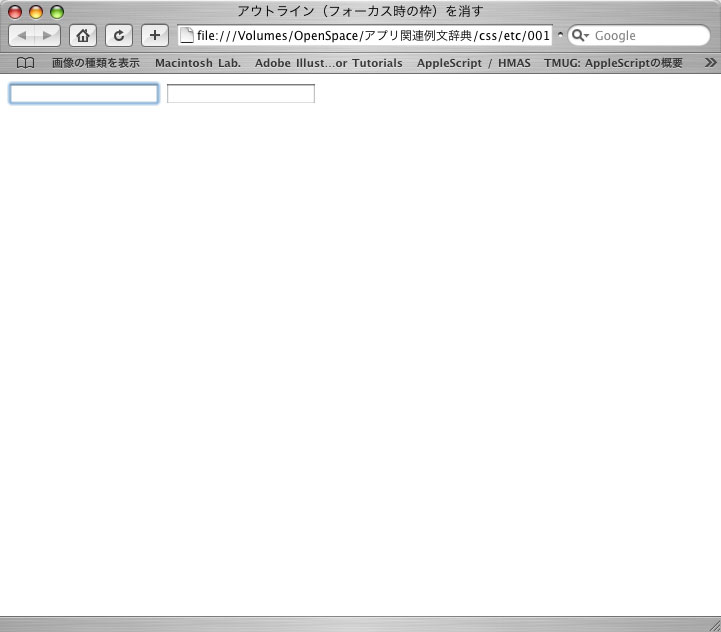The image size is (721, 632).
Task: Open the 画像の種類を表示 bookmark
Action: pyautogui.click(x=96, y=63)
